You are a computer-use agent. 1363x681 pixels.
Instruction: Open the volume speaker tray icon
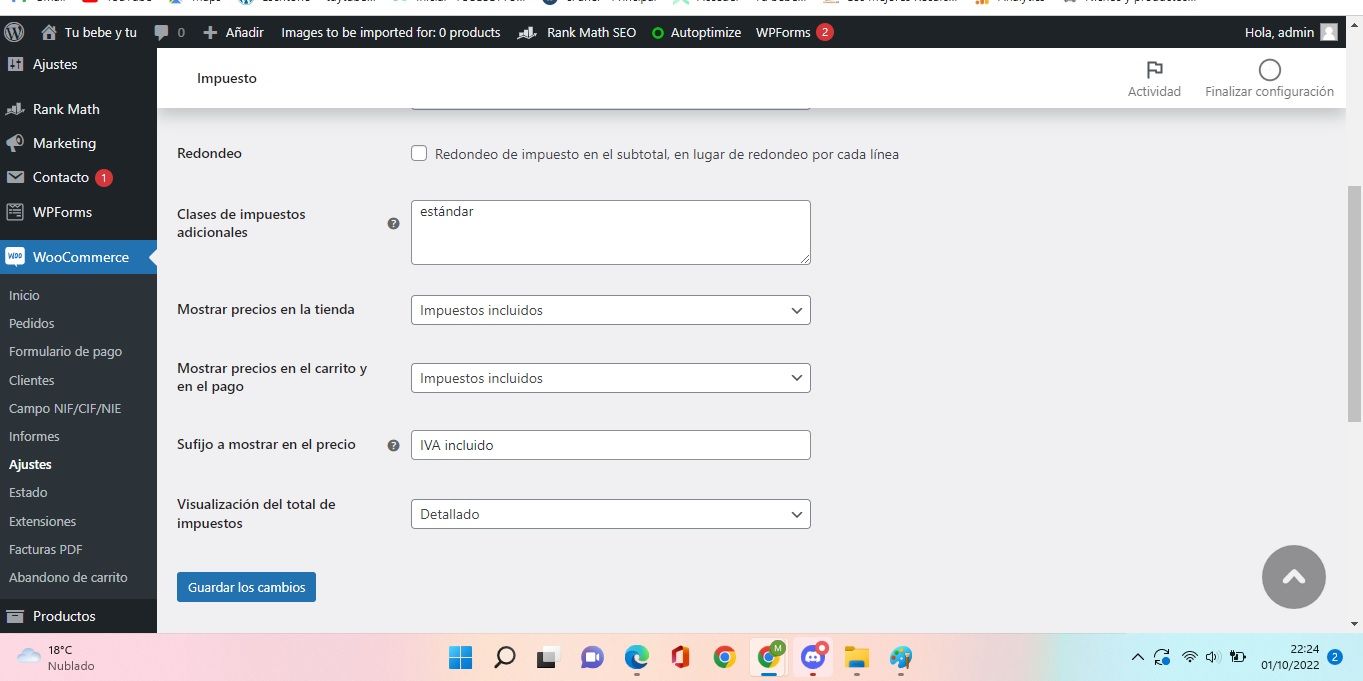[1213, 657]
